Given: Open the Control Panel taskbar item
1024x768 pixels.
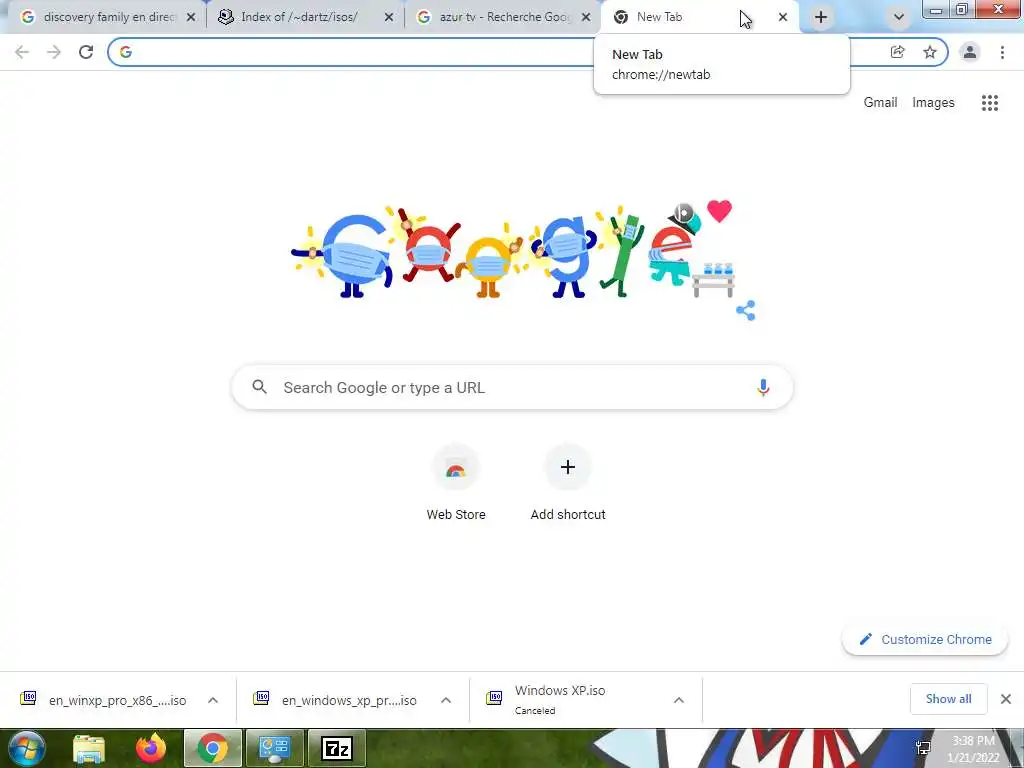Looking at the screenshot, I should [275, 748].
